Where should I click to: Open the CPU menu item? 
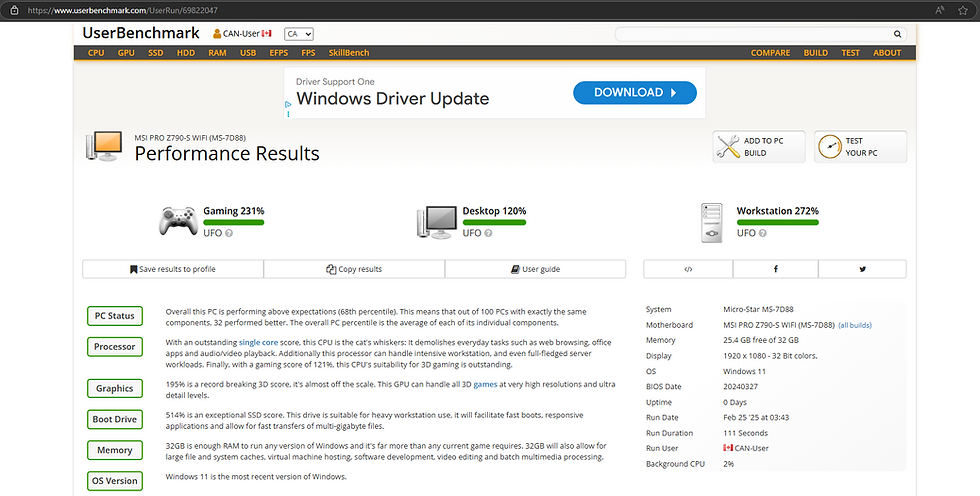[96, 53]
